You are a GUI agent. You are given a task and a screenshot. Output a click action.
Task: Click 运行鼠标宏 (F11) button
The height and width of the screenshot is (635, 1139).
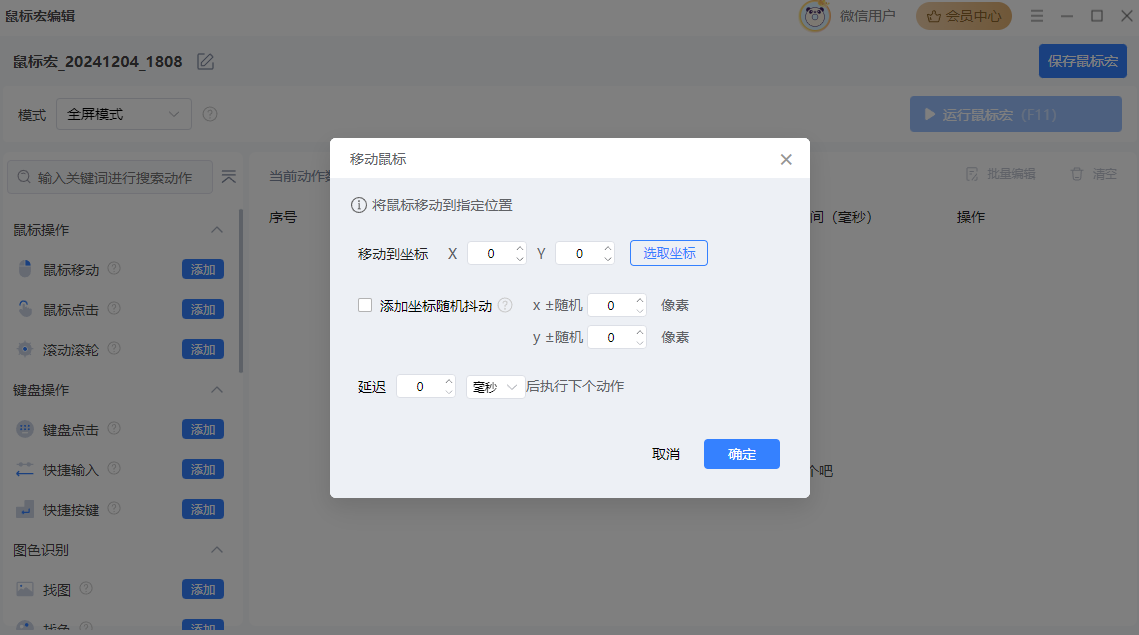(x=1016, y=115)
